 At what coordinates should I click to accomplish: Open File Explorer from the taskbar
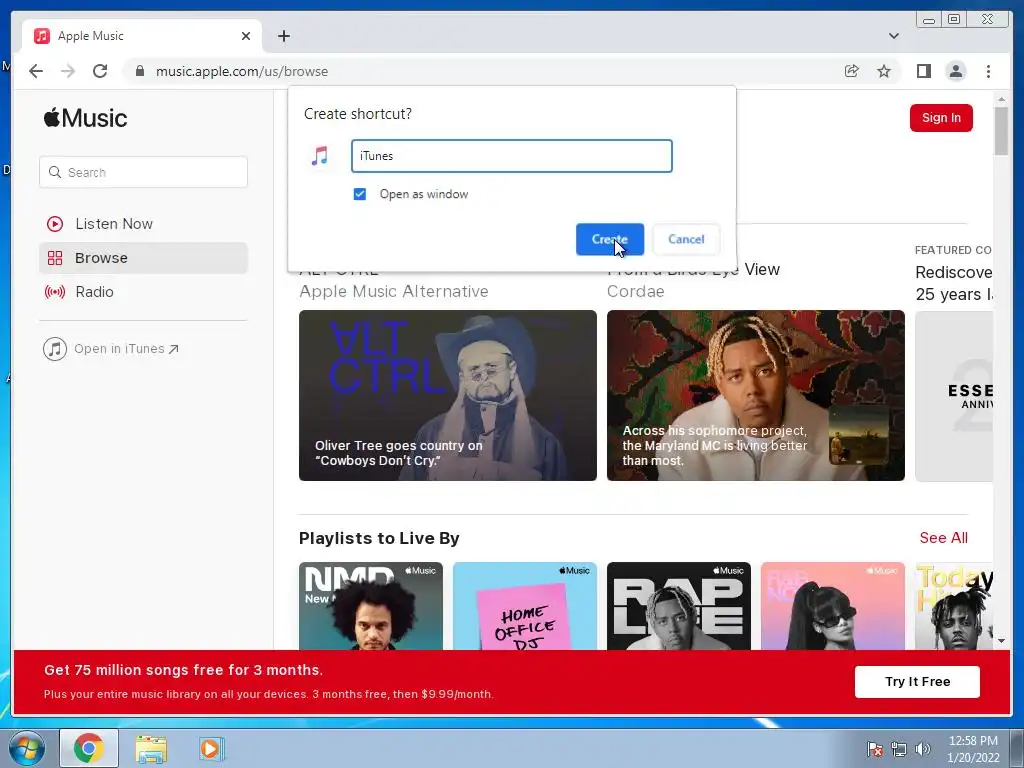[151, 749]
